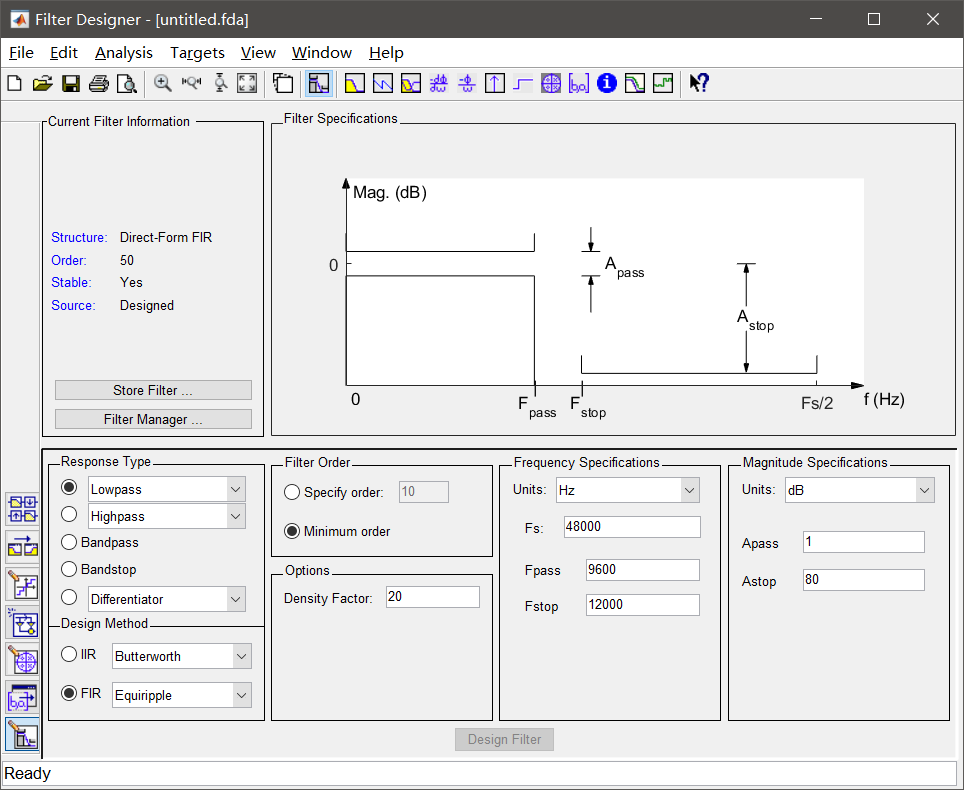The image size is (964, 790).
Task: Choose the IIR design method radio button
Action: pyautogui.click(x=69, y=654)
